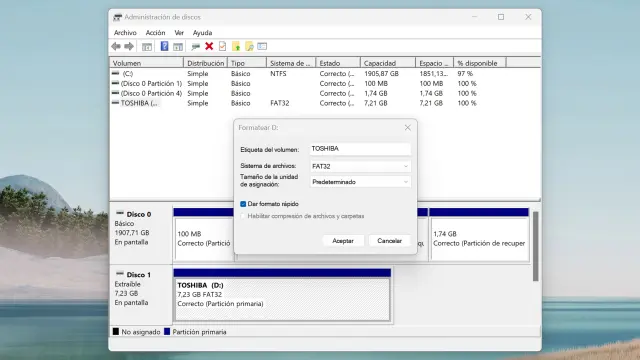This screenshot has height=360, width=640.
Task: Click drive icon beside Disco 0 Partición 4
Action: click(x=116, y=93)
